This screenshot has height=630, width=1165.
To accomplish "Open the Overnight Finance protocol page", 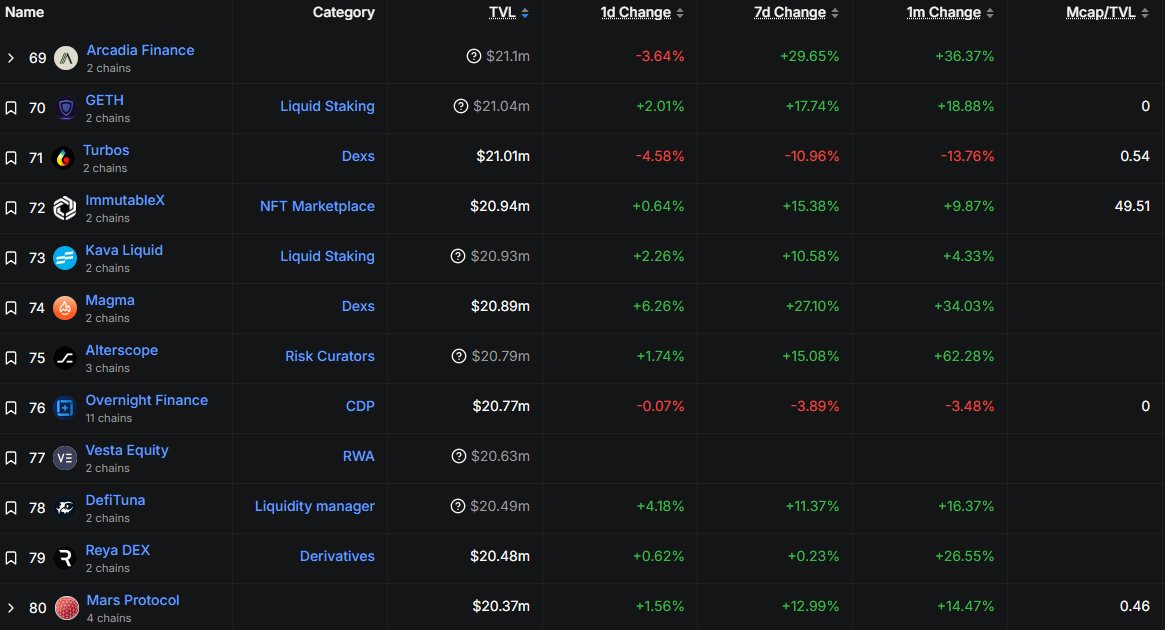I will coord(146,400).
